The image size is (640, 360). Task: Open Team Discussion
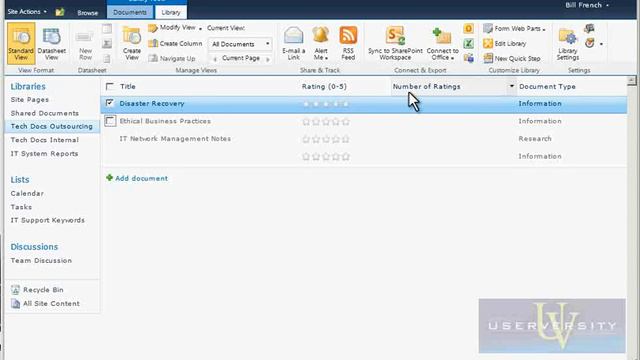click(x=41, y=260)
